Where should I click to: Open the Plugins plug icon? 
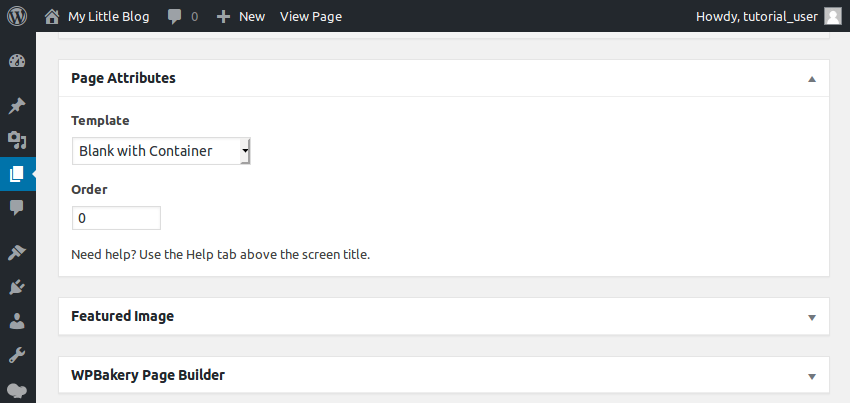point(17,286)
